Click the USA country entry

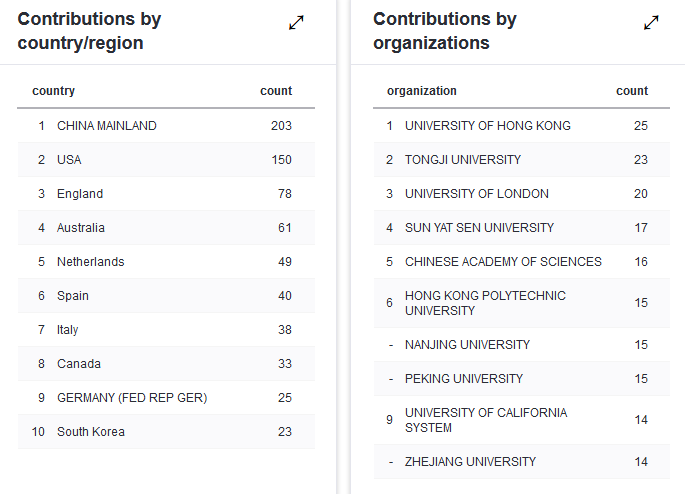[69, 160]
